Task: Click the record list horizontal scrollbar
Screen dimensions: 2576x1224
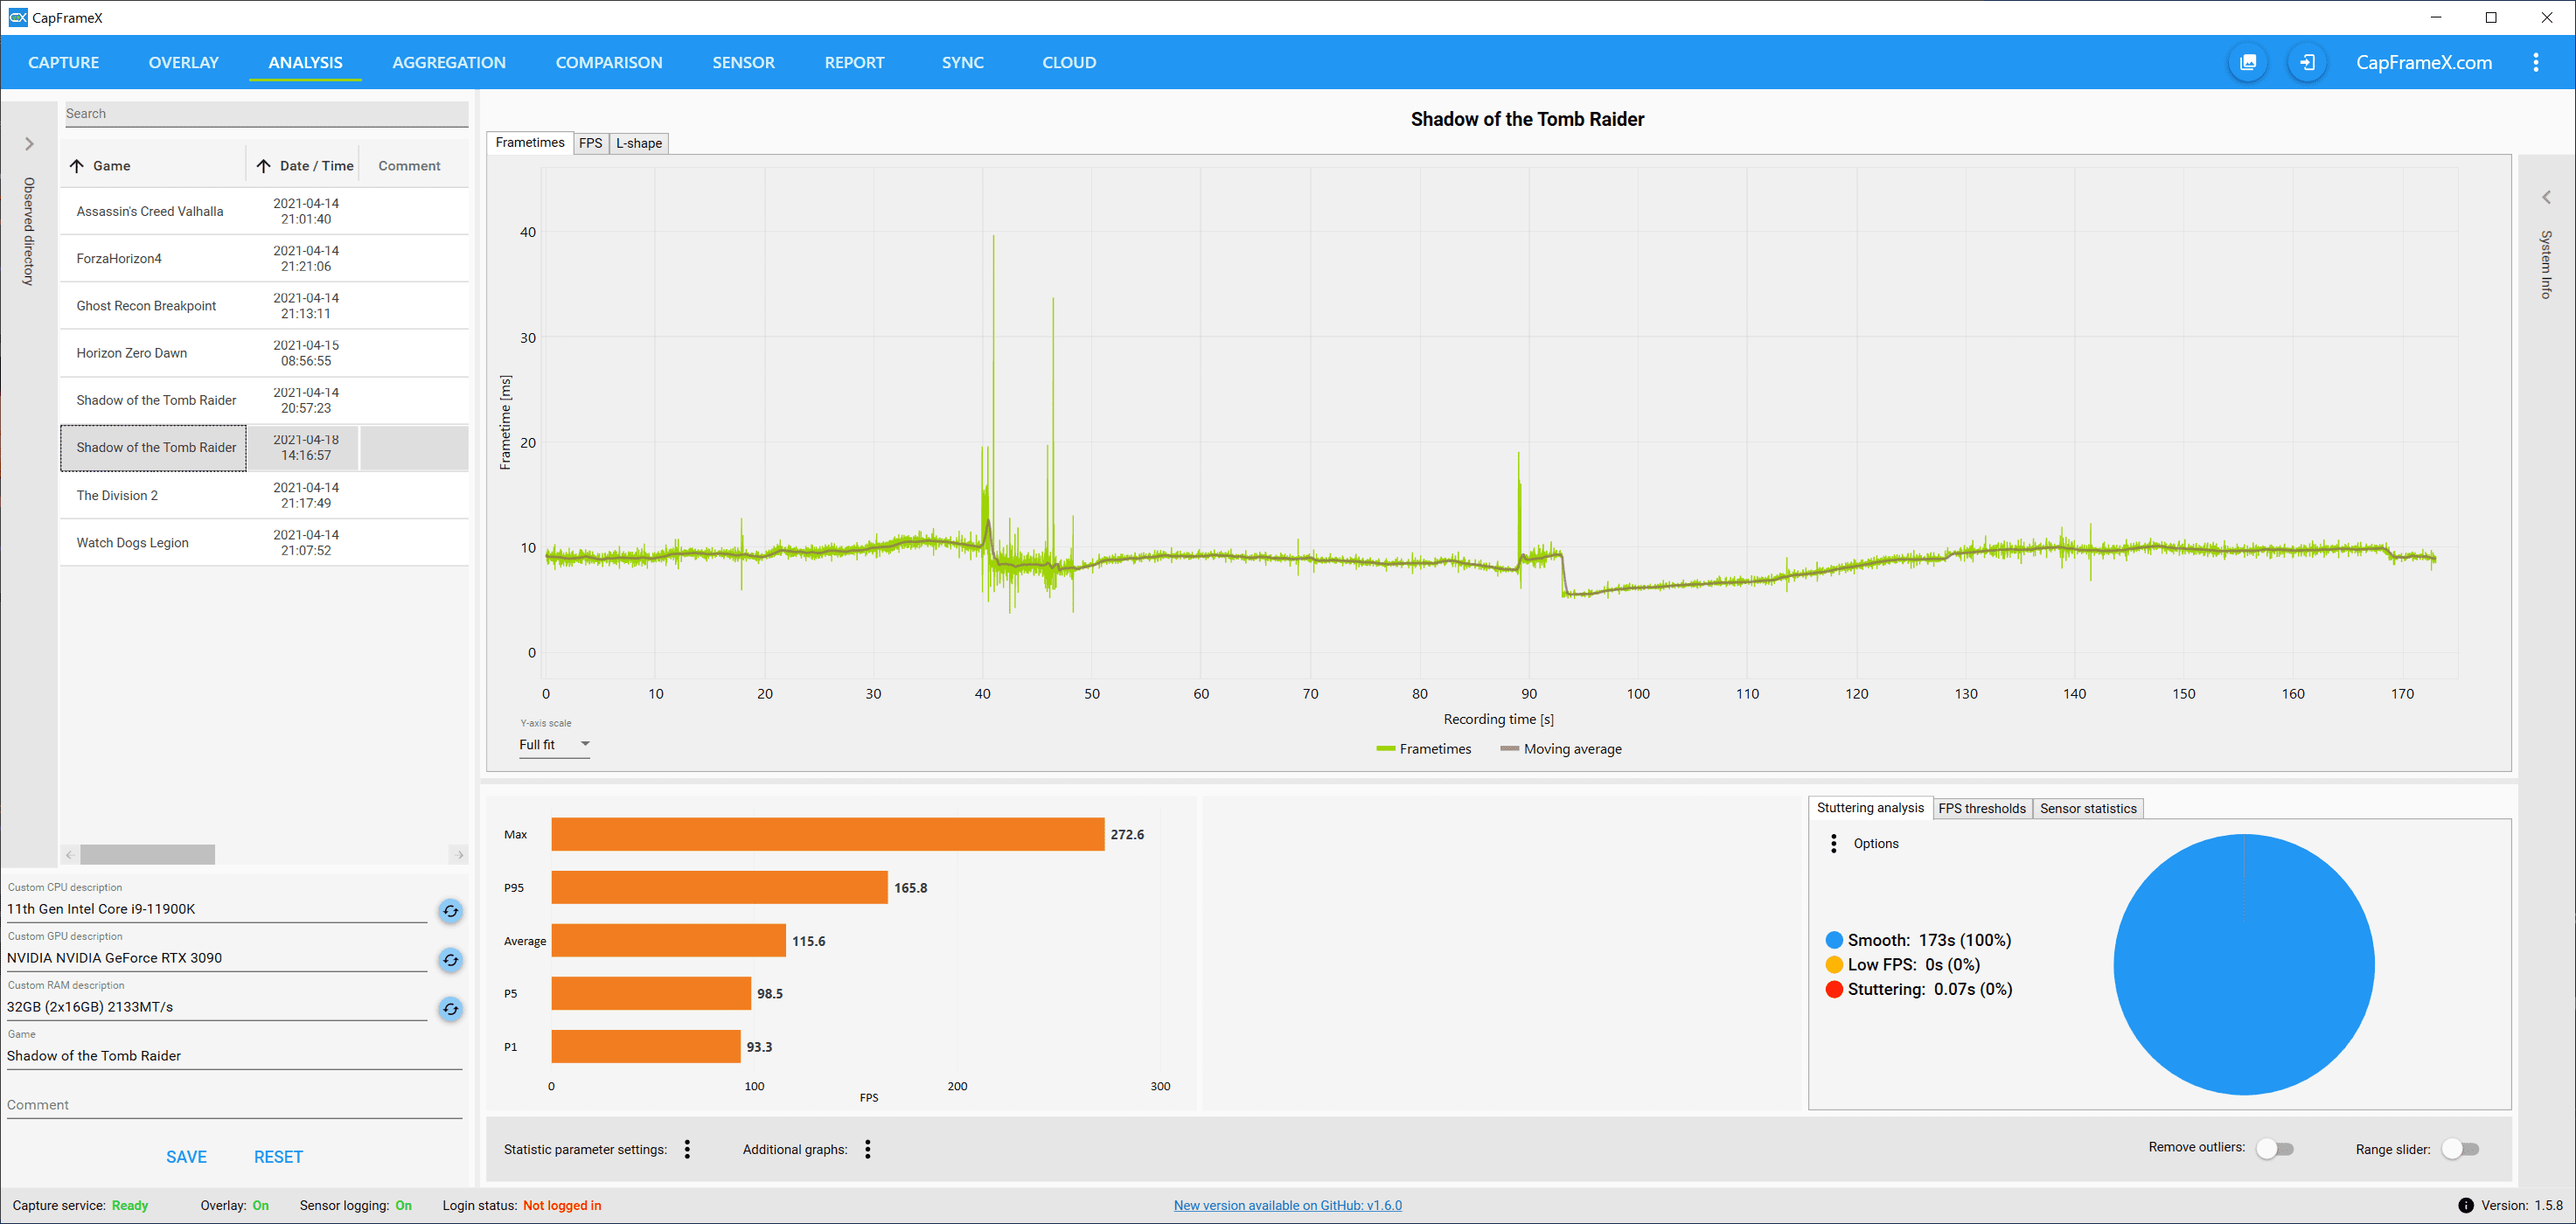Action: pyautogui.click(x=148, y=854)
